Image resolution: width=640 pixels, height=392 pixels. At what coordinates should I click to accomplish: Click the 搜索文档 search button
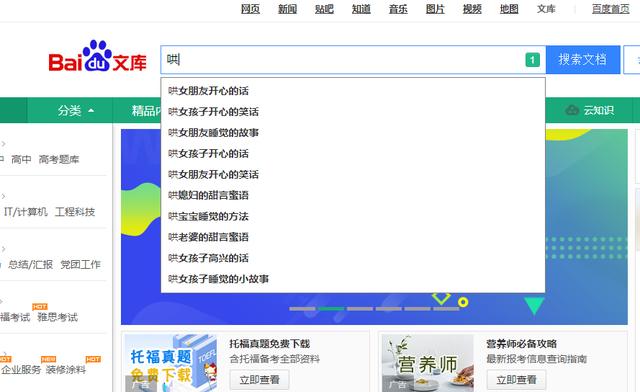point(583,60)
